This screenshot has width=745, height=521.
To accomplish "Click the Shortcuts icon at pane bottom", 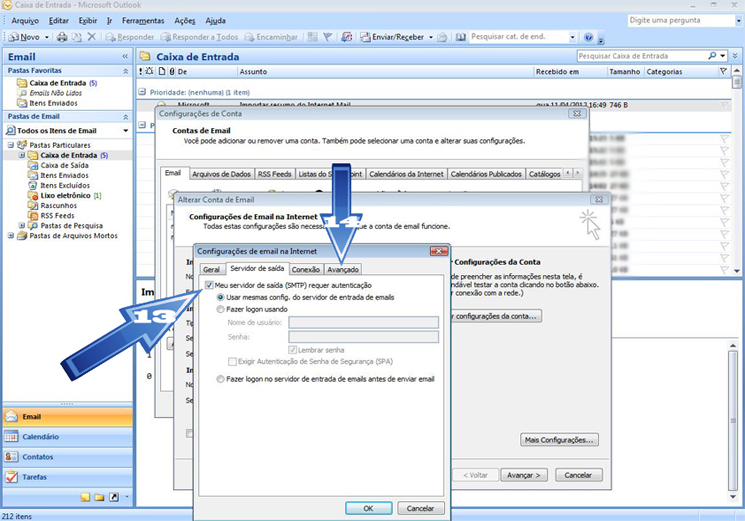I will 114,497.
